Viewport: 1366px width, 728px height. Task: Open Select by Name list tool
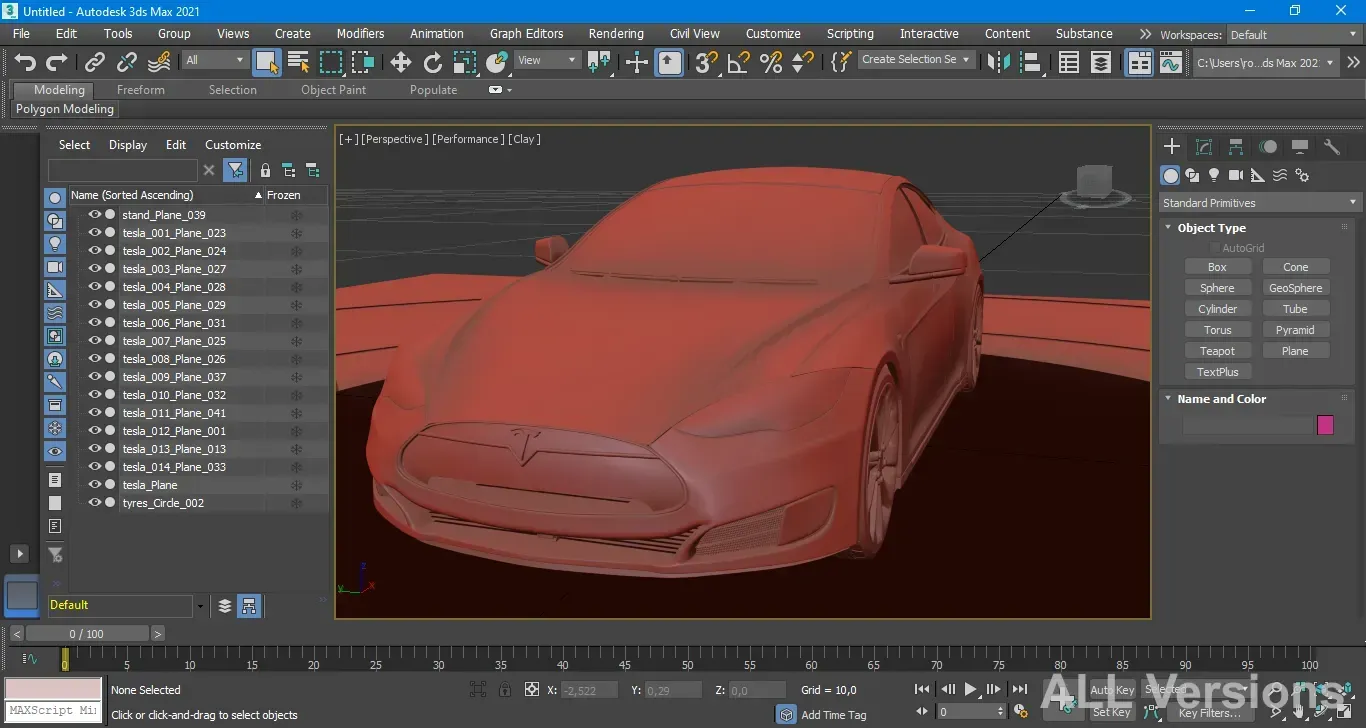click(299, 62)
